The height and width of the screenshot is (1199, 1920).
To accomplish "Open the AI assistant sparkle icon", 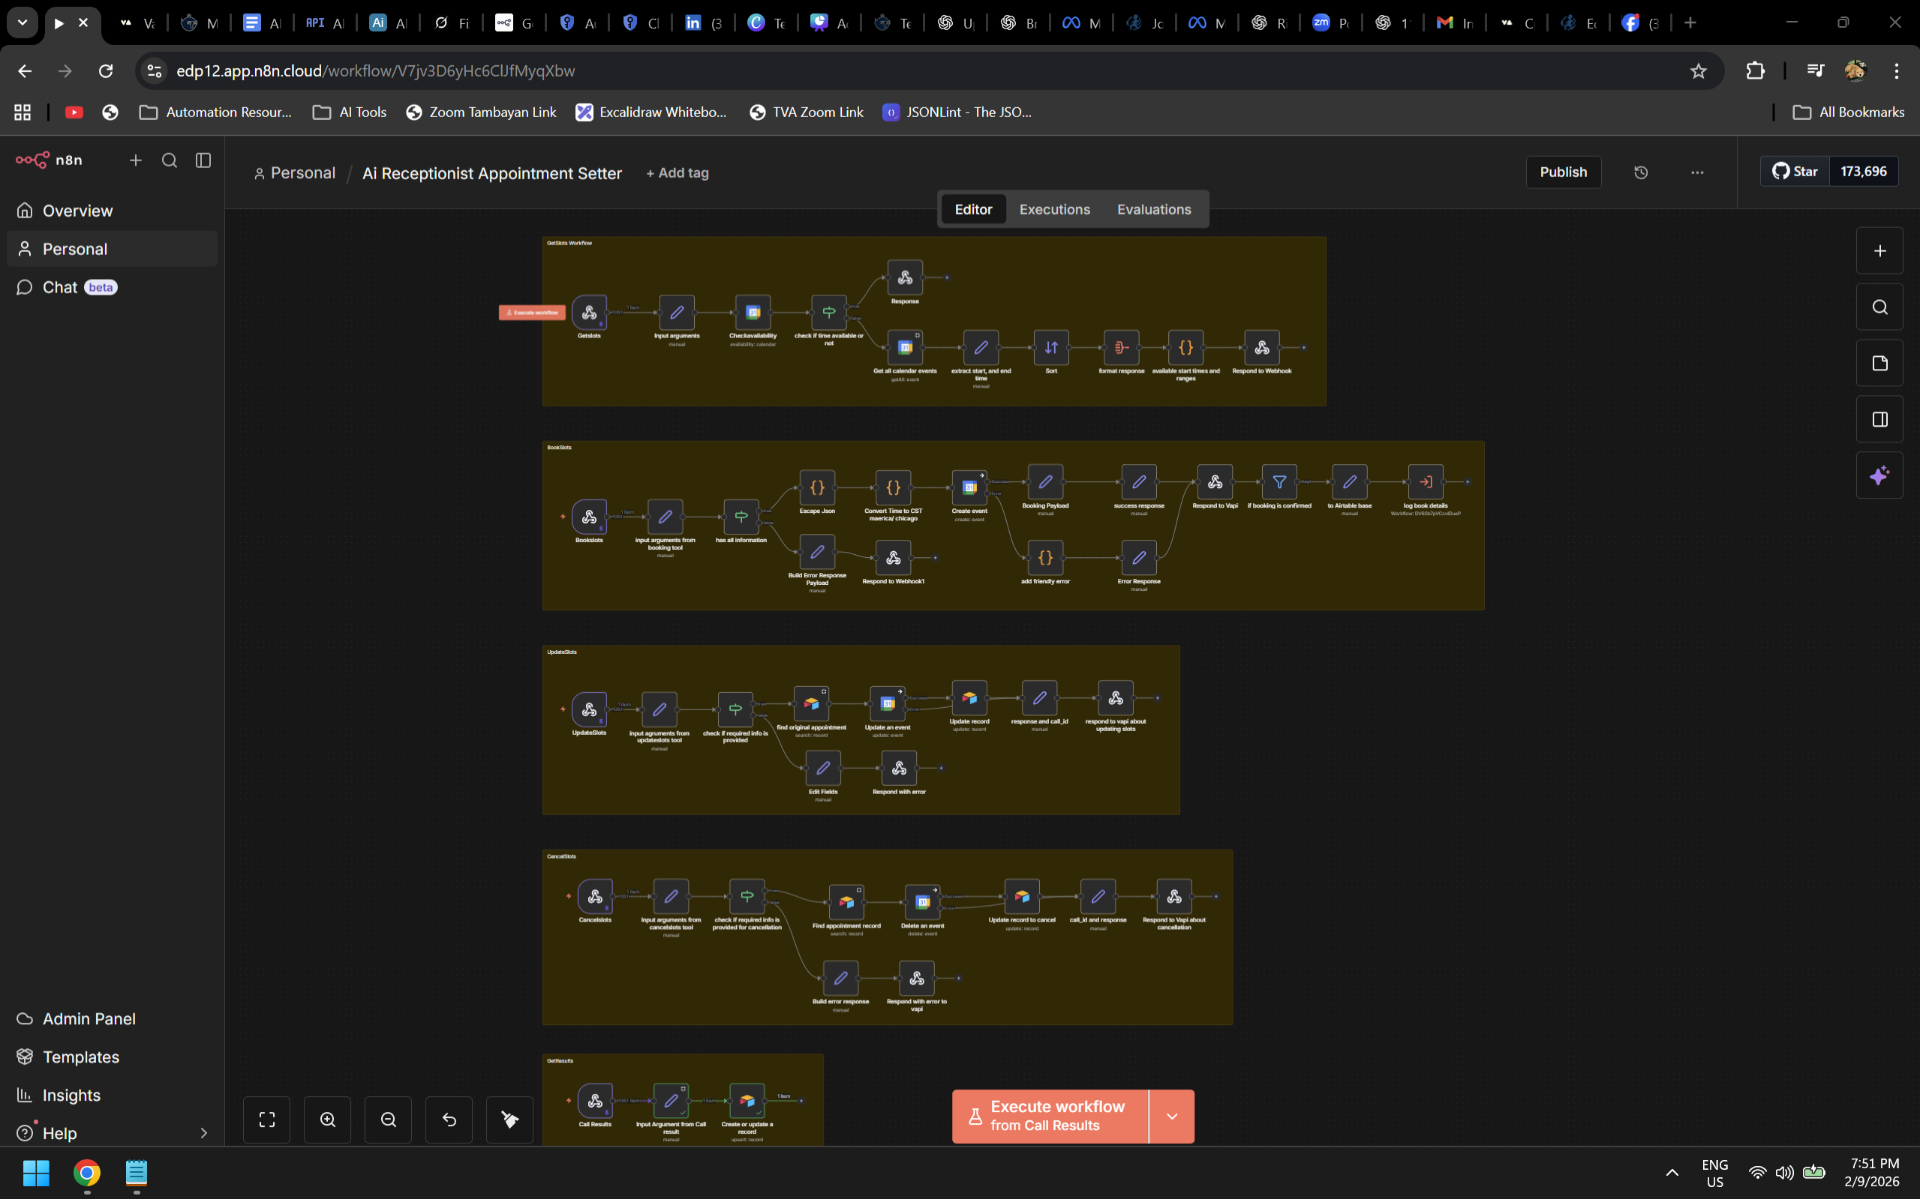I will 1879,476.
